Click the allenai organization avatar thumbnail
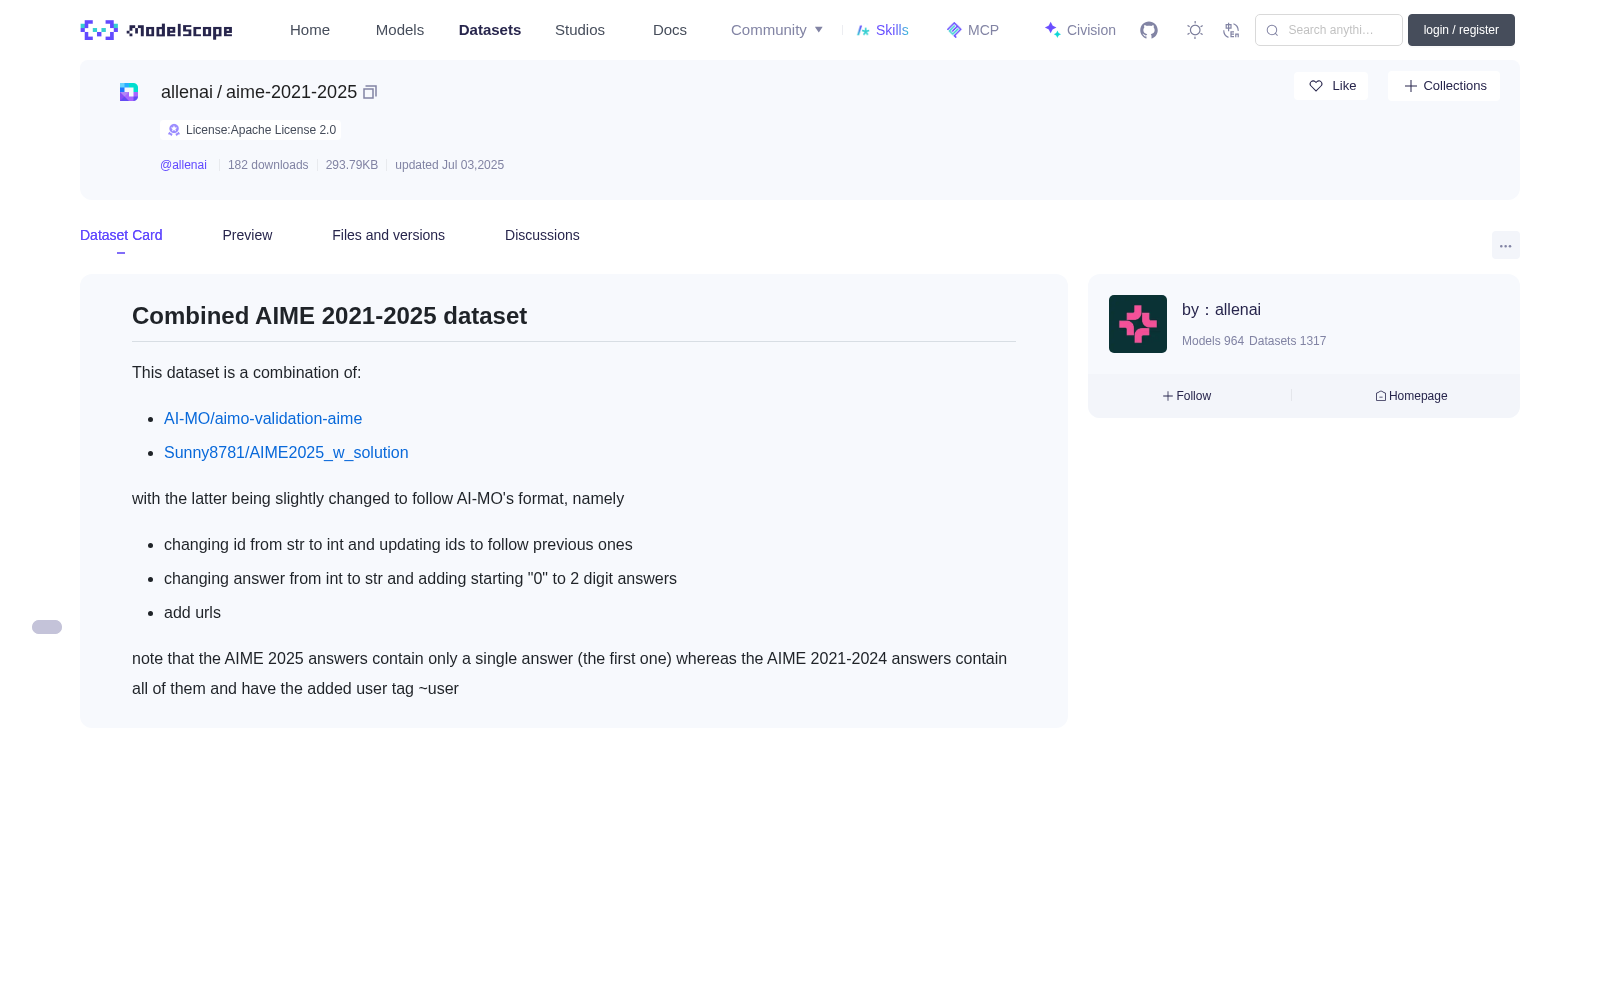 click(x=1138, y=324)
